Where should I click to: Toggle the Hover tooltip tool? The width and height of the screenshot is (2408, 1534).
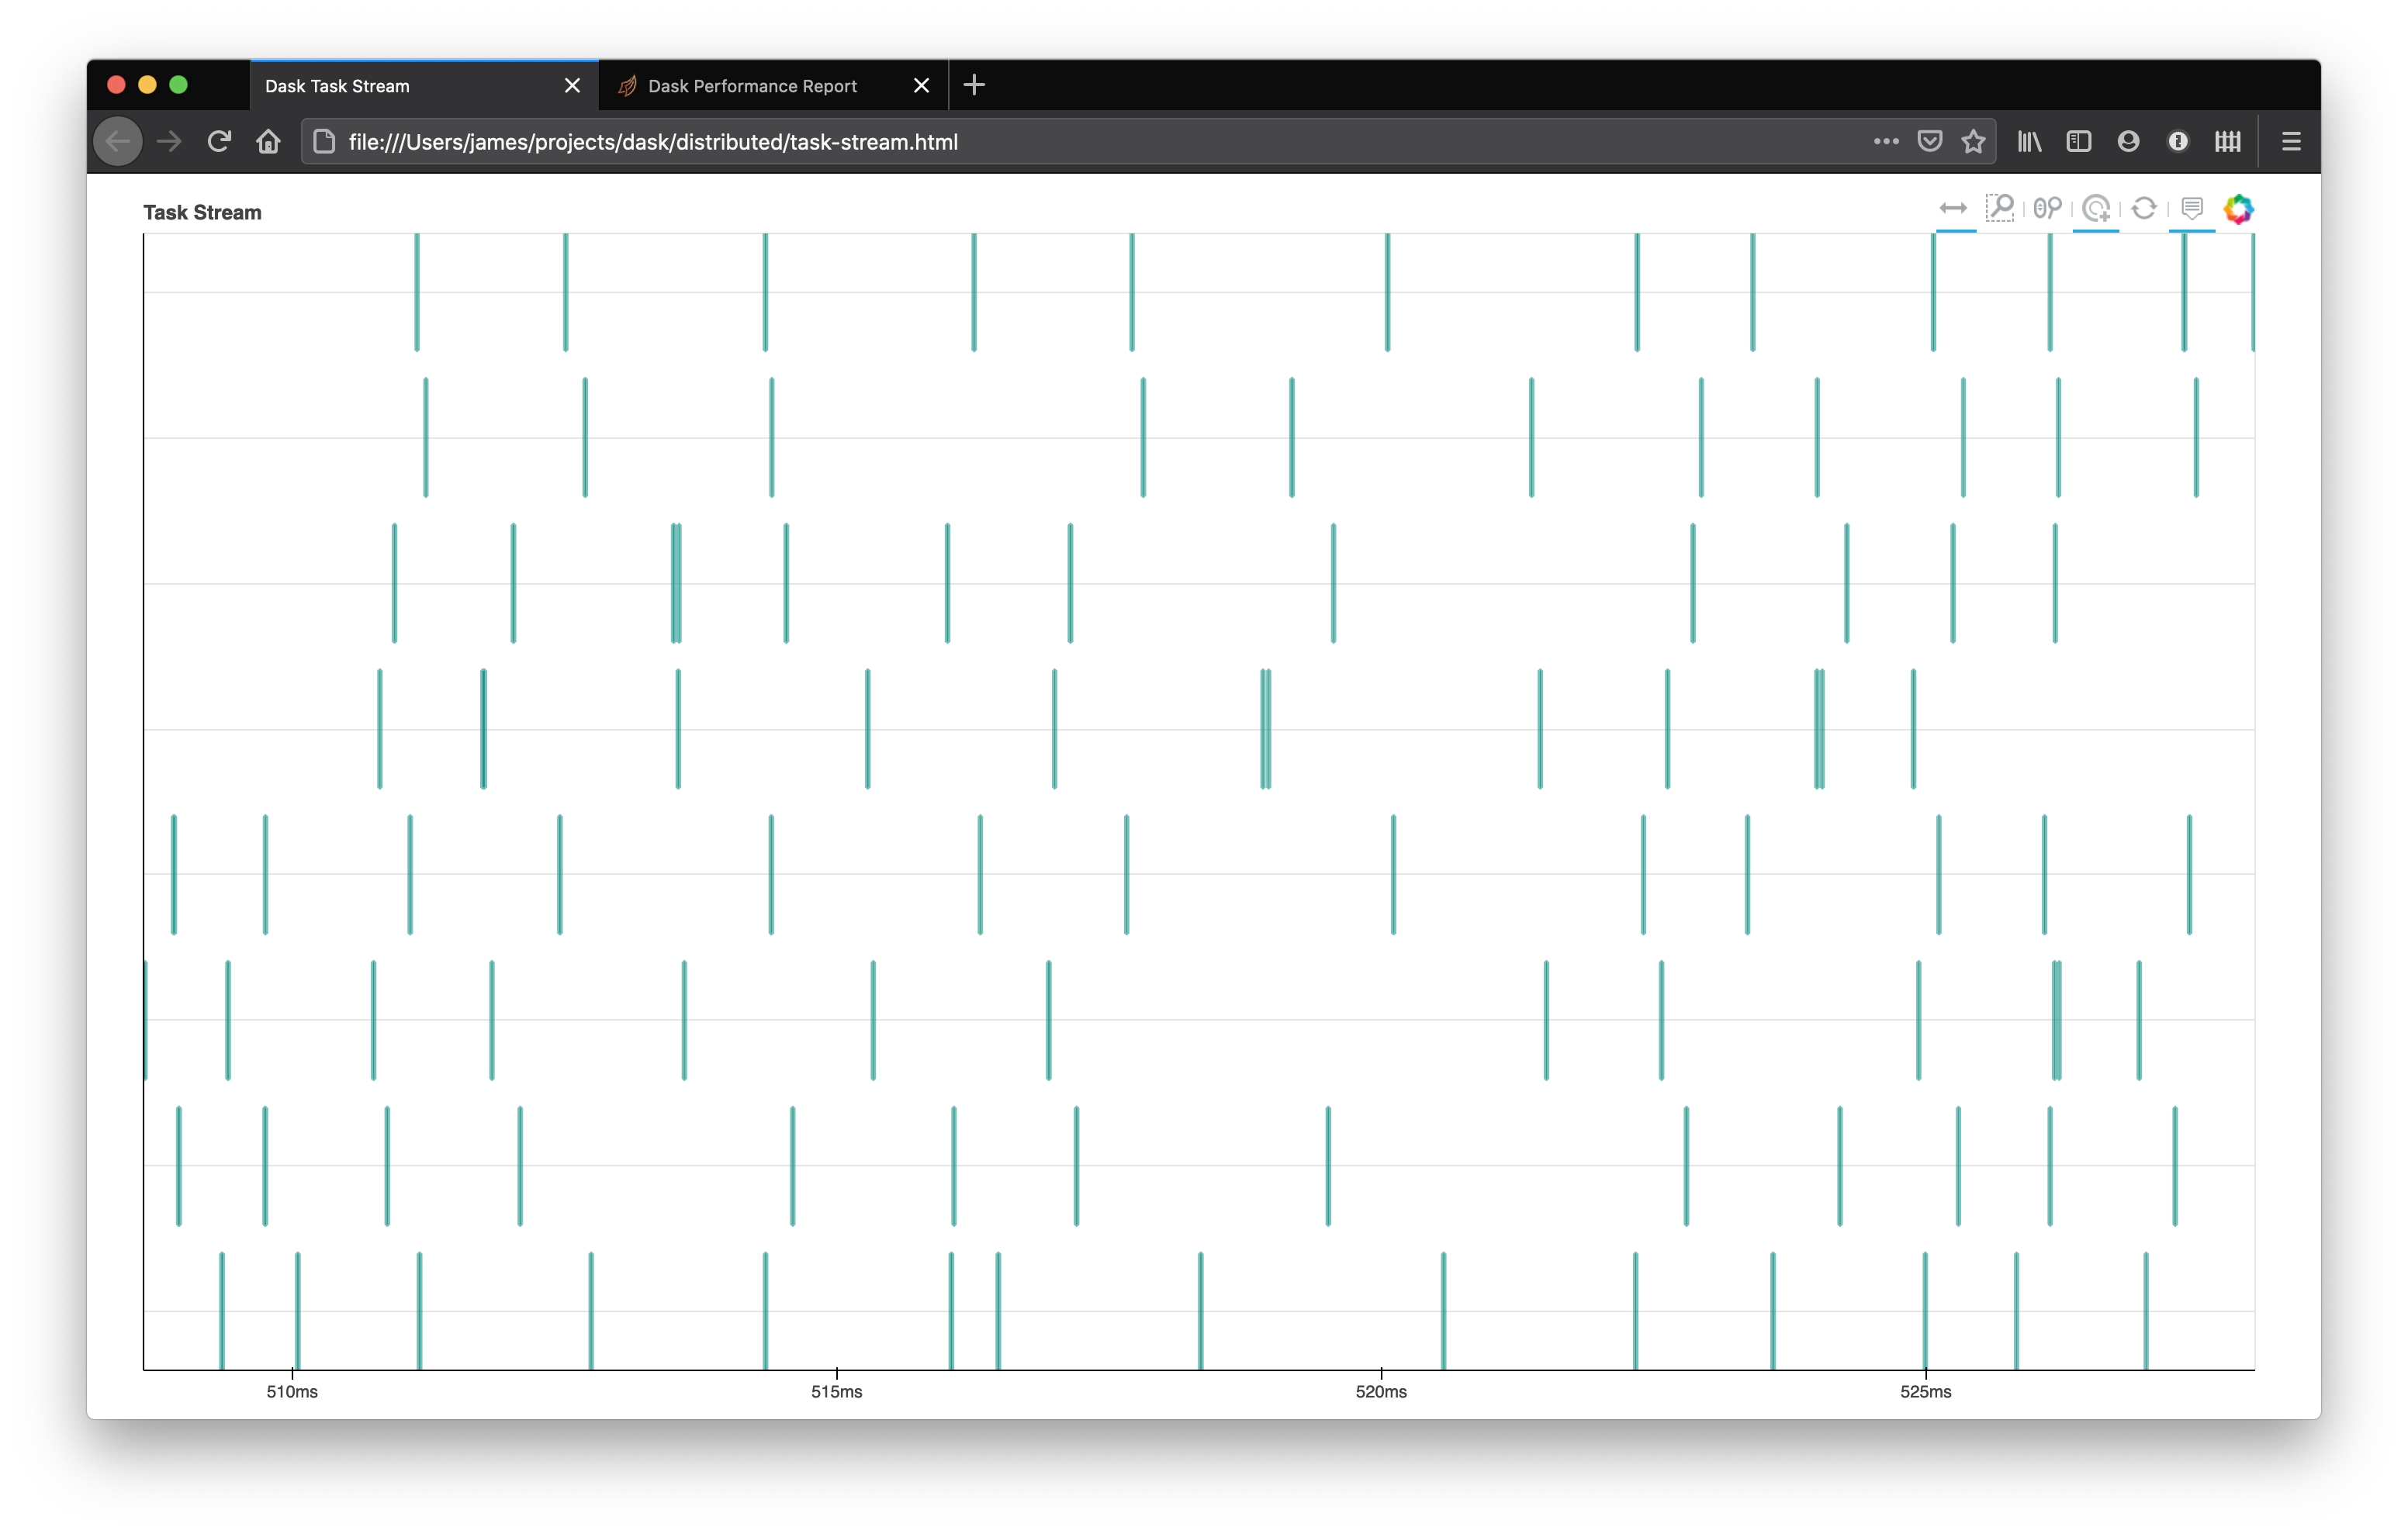pyautogui.click(x=2192, y=208)
